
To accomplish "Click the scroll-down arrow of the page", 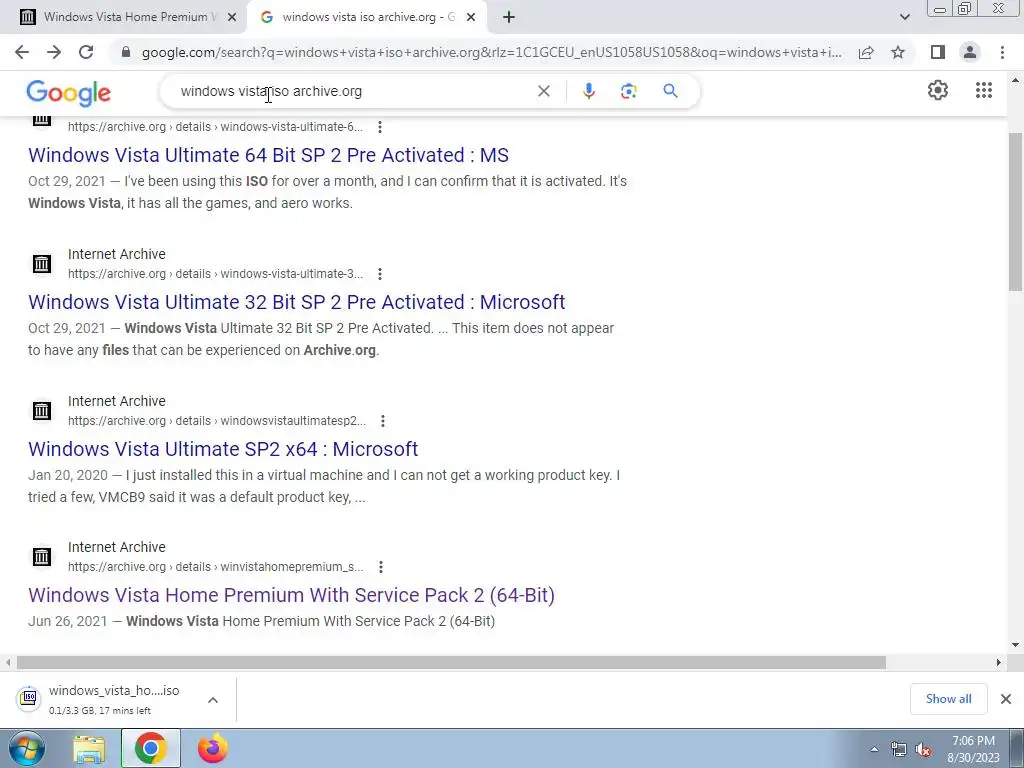I will click(1015, 645).
